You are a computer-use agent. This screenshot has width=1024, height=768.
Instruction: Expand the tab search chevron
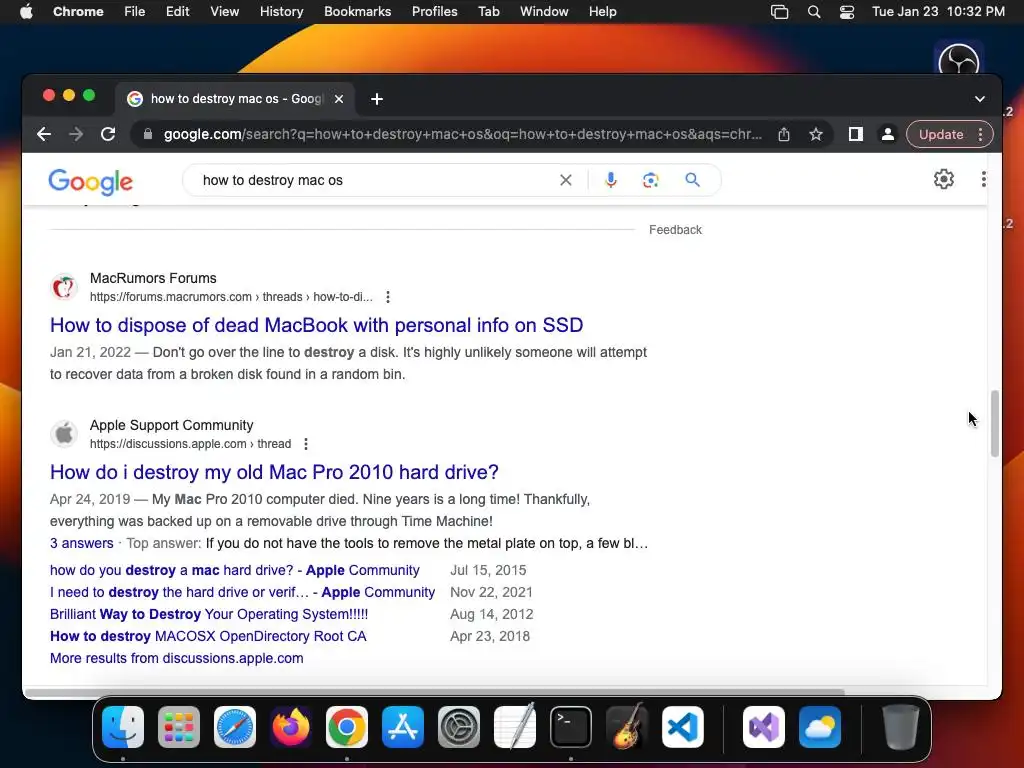tap(979, 99)
